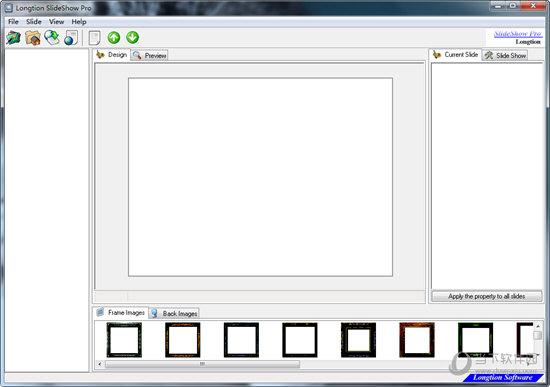Click the frame list left scroll arrow
The image size is (550, 387).
click(x=100, y=364)
